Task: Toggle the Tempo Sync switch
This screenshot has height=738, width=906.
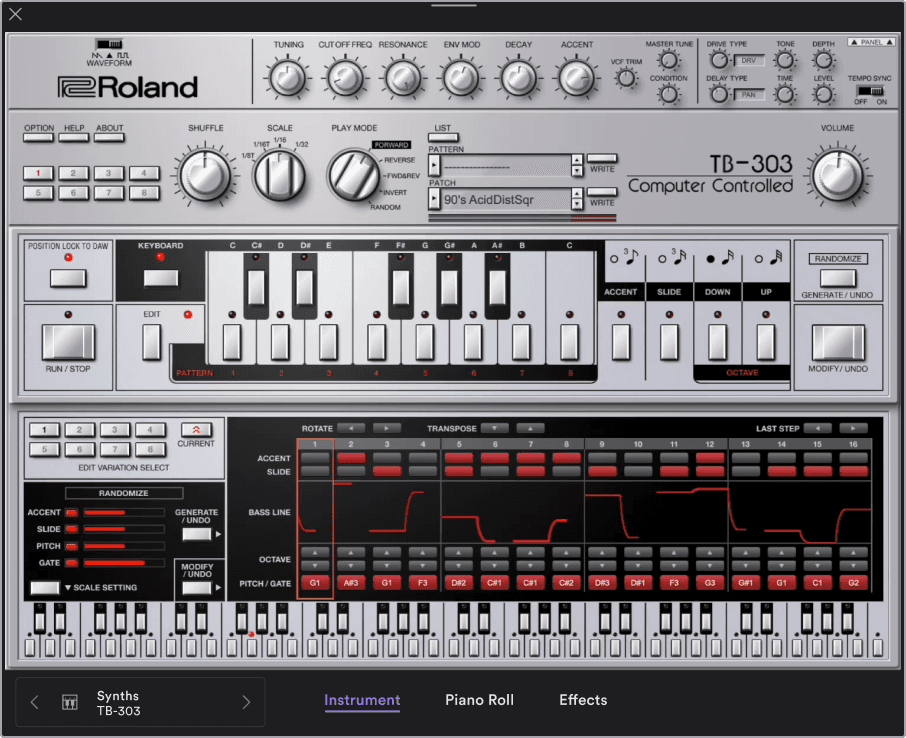Action: pyautogui.click(x=870, y=90)
